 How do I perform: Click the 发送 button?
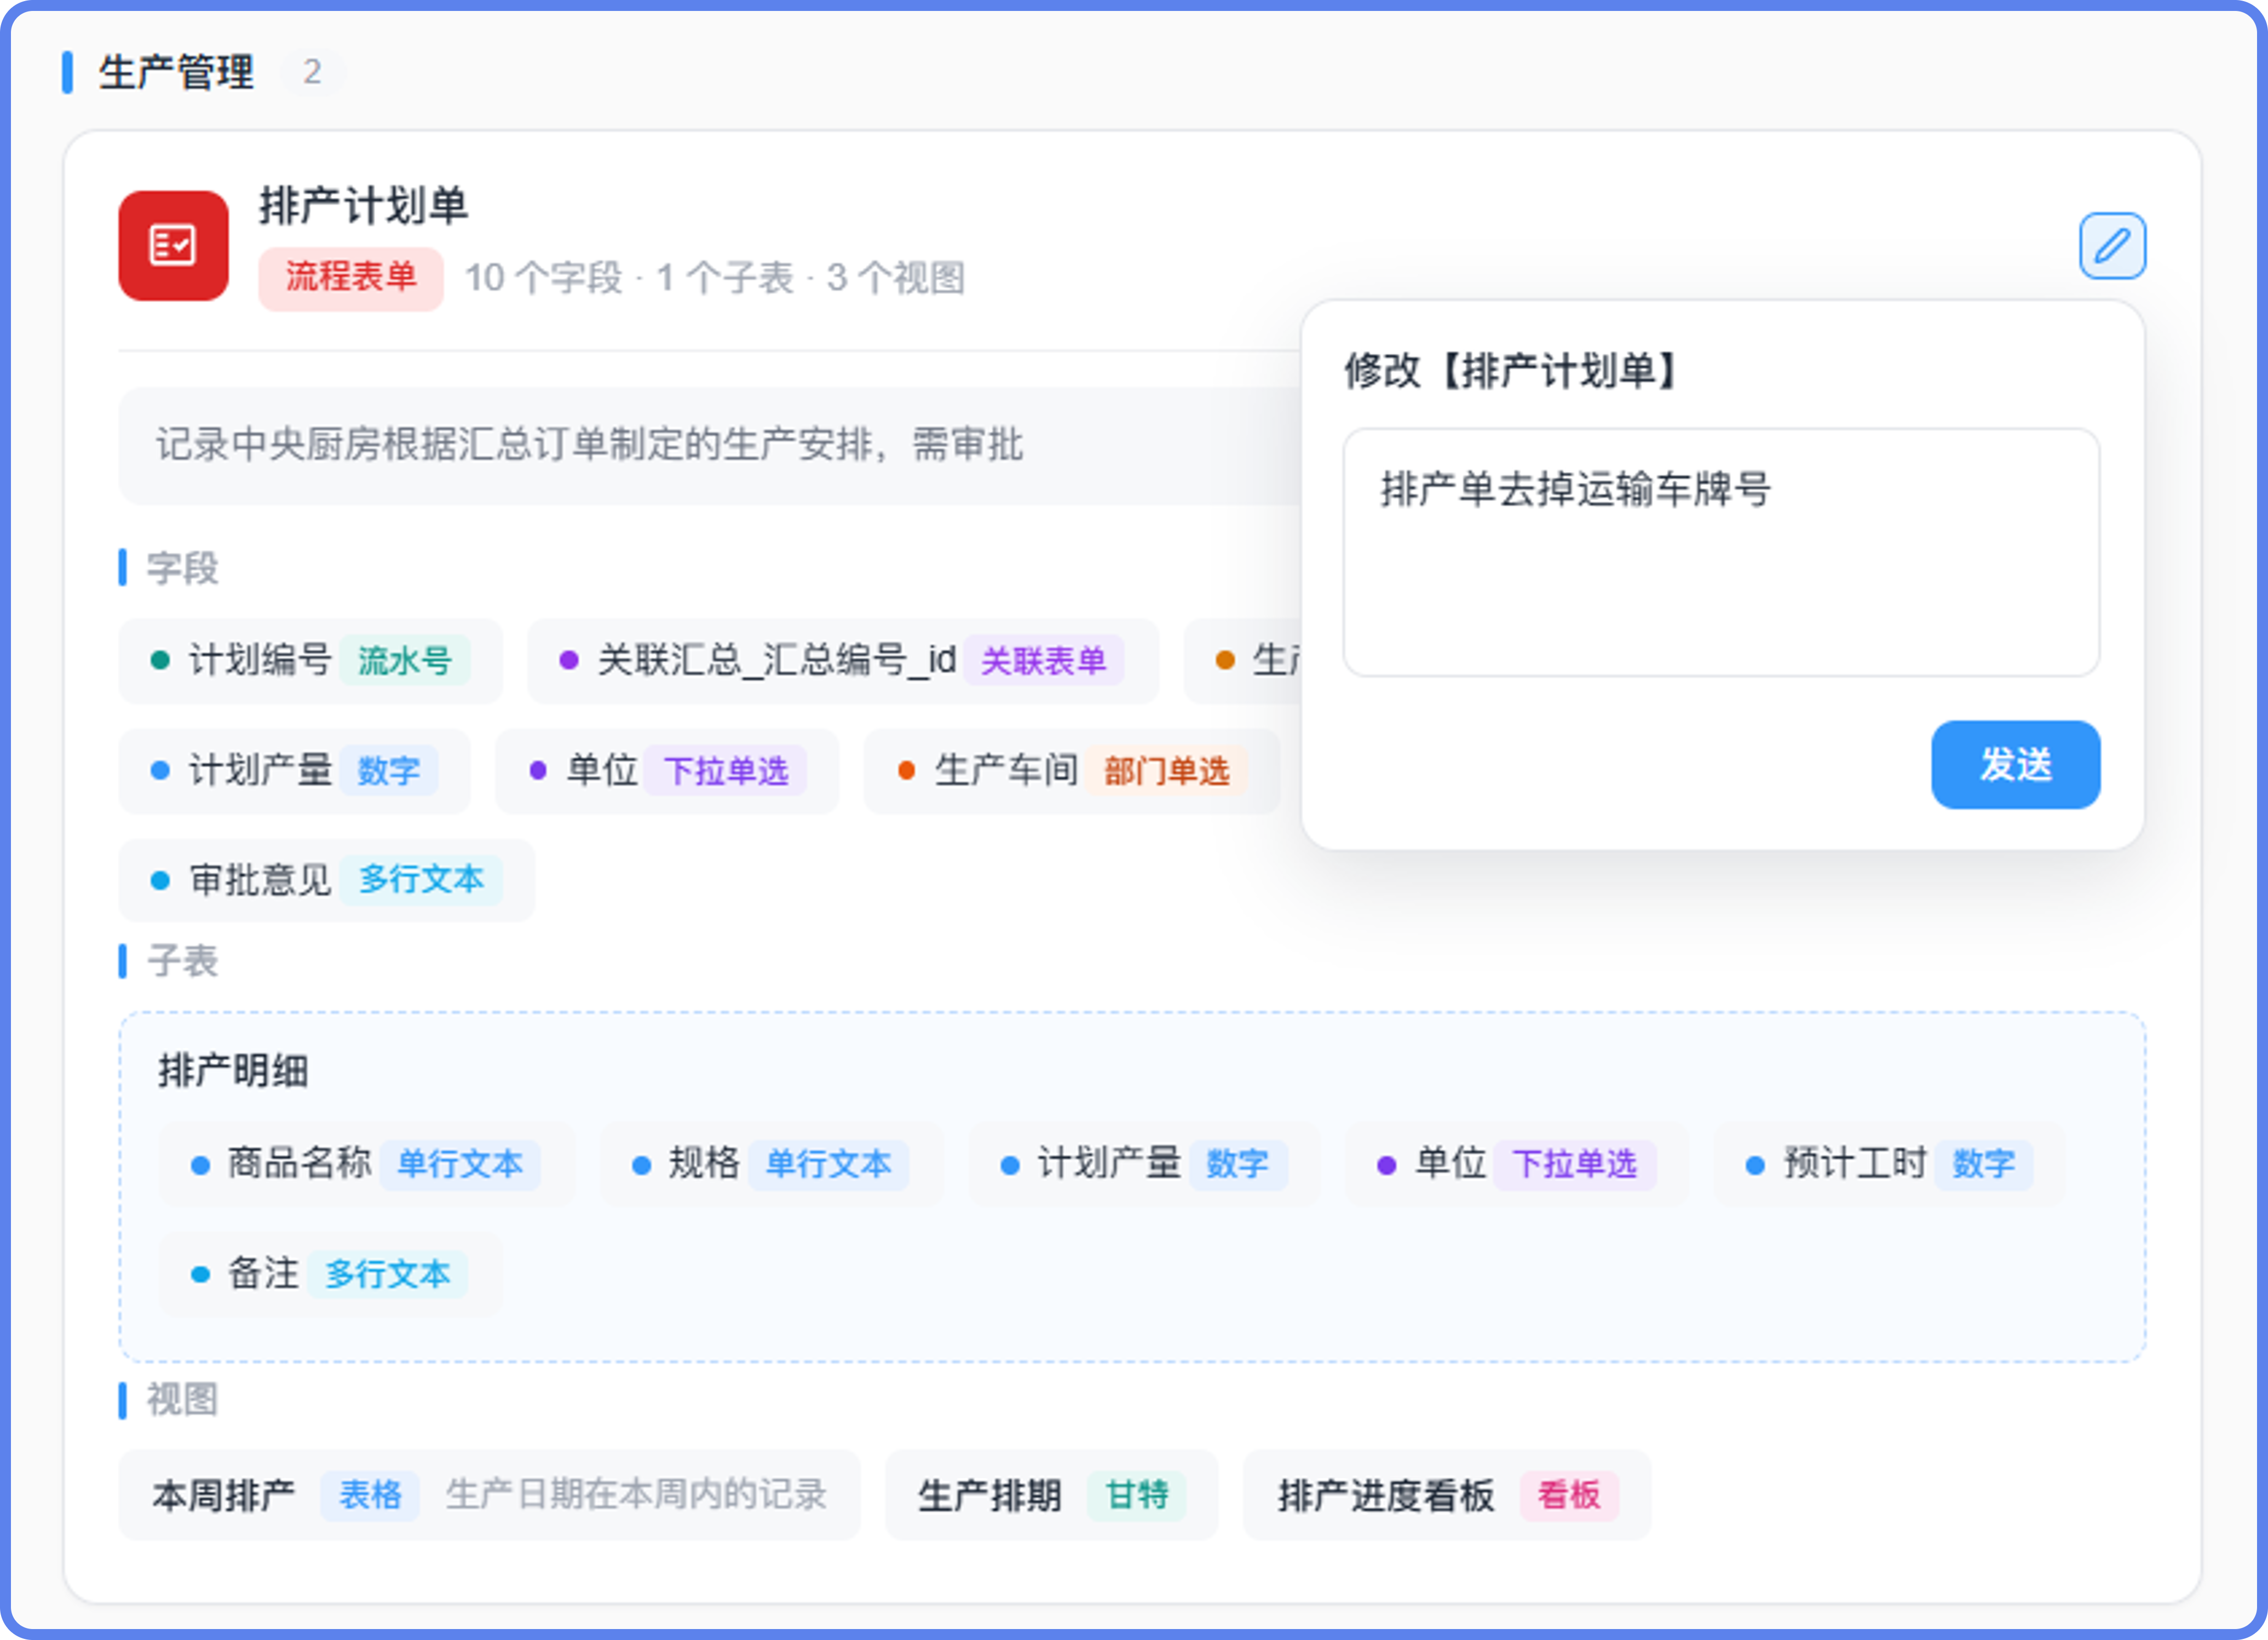pos(2015,764)
